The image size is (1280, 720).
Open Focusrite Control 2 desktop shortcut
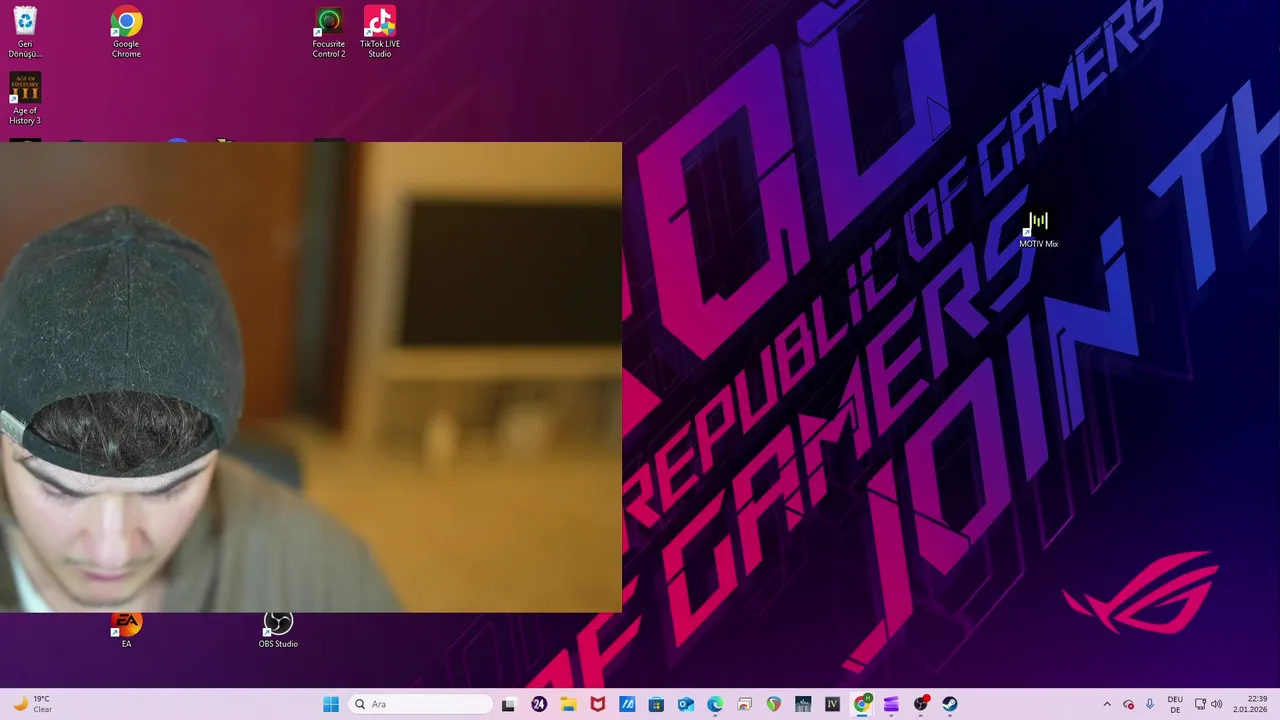coord(328,32)
